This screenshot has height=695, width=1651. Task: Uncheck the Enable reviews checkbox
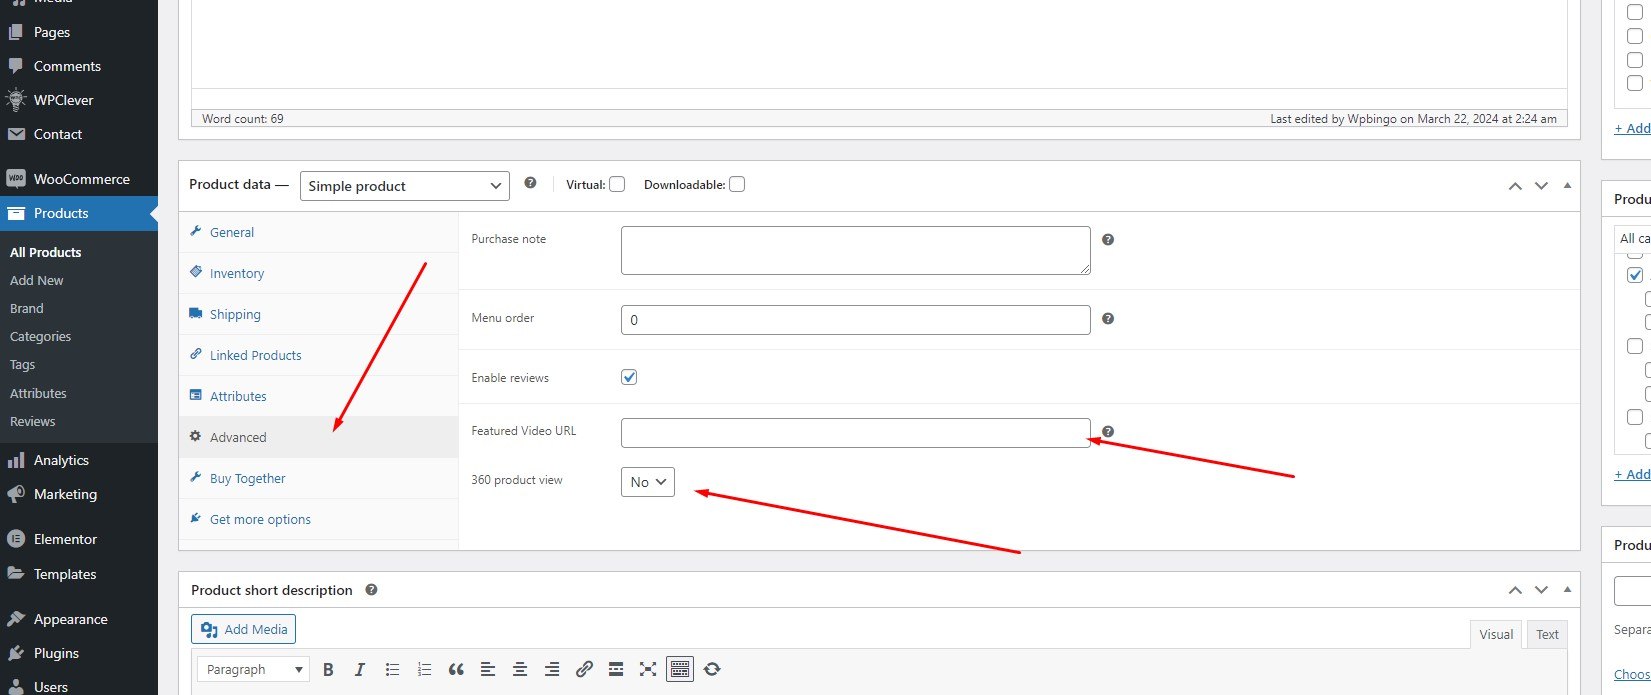[629, 377]
